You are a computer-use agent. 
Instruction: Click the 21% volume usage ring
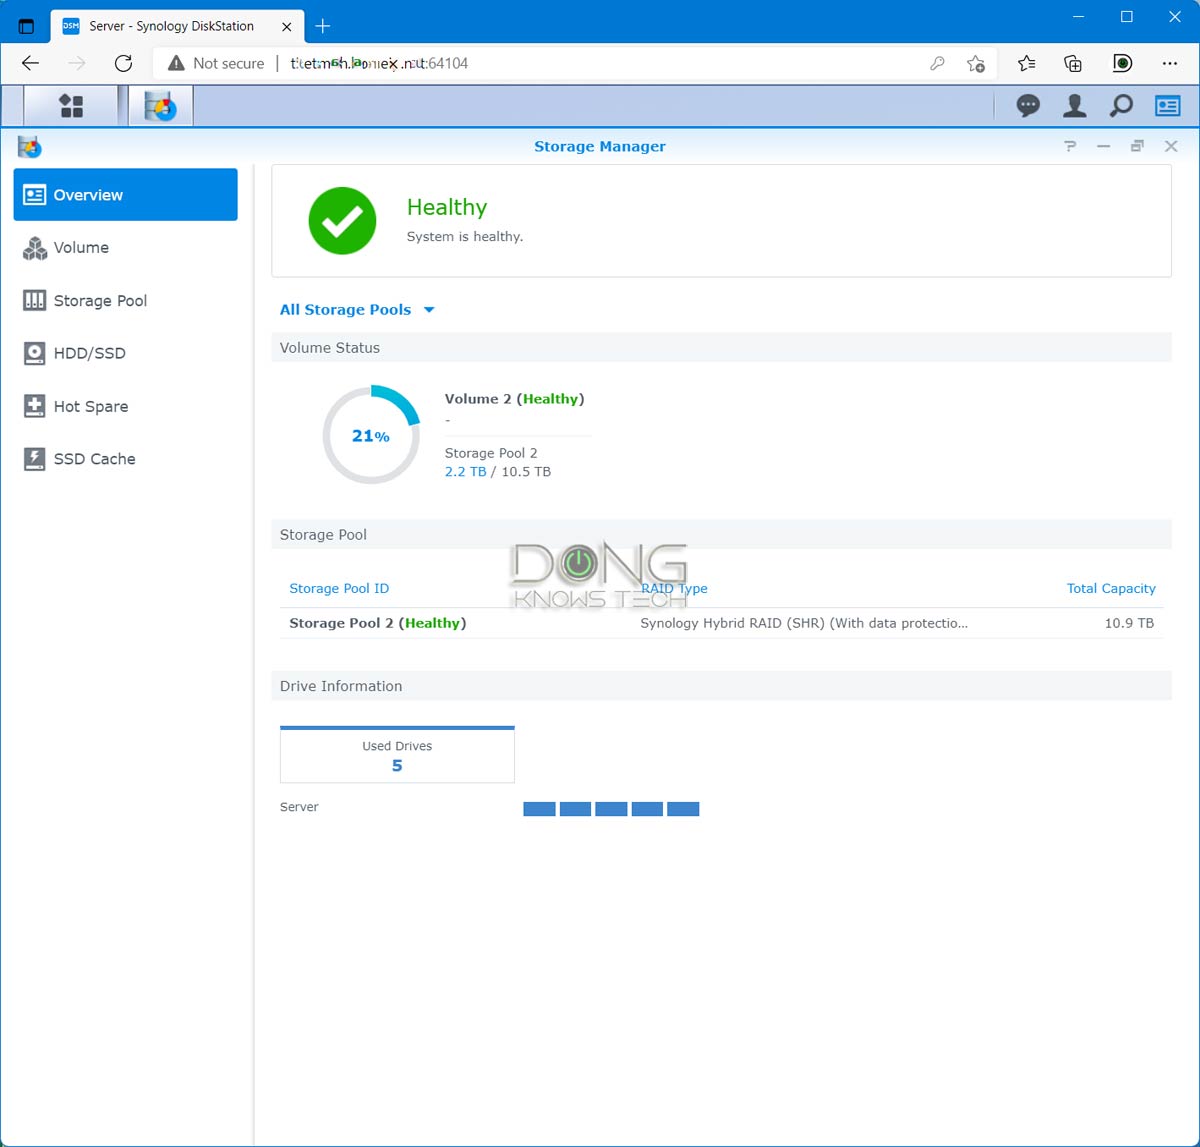pos(371,435)
